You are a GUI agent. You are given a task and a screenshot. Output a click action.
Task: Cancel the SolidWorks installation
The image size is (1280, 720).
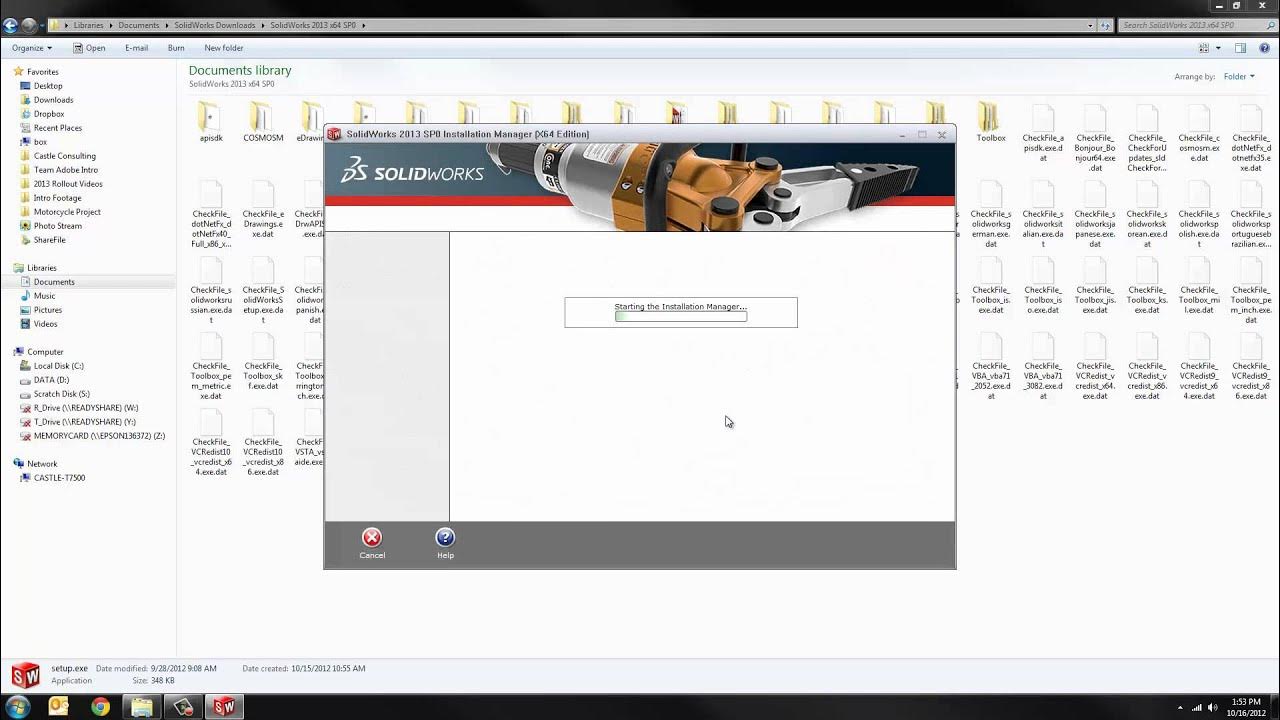point(372,543)
